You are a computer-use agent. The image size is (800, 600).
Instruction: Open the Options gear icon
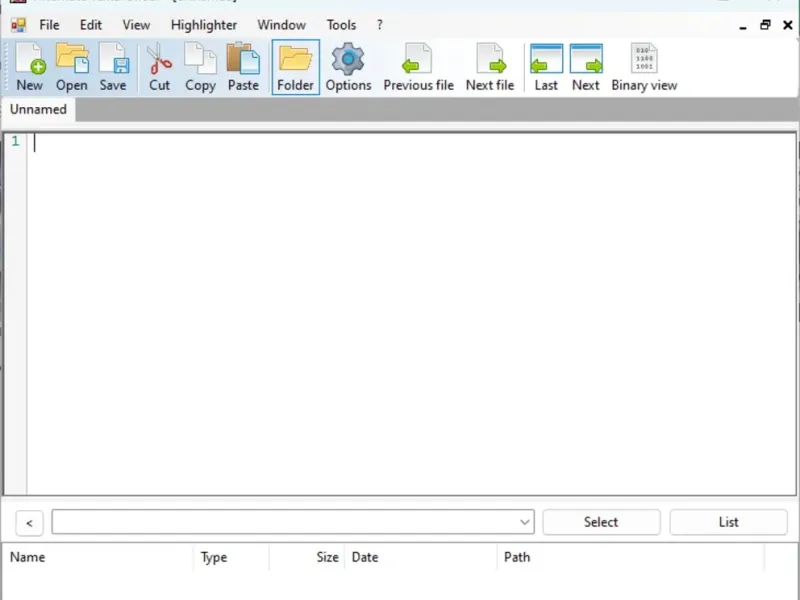pyautogui.click(x=348, y=67)
